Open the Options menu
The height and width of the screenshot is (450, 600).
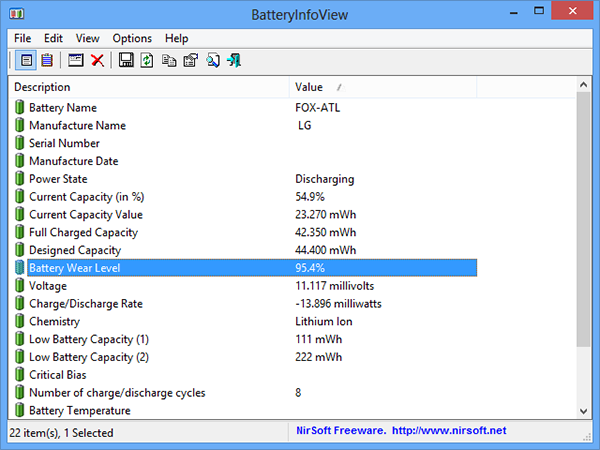click(x=132, y=38)
